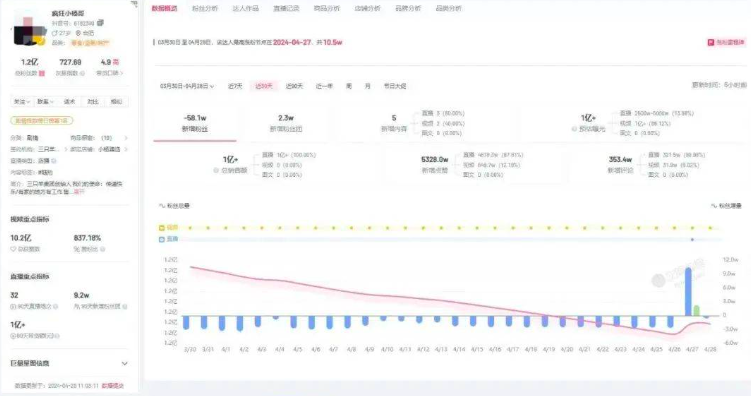Screen dimensions: 751x396
Task: Collapse the profile panel with top corner icon
Action: (134, 3)
